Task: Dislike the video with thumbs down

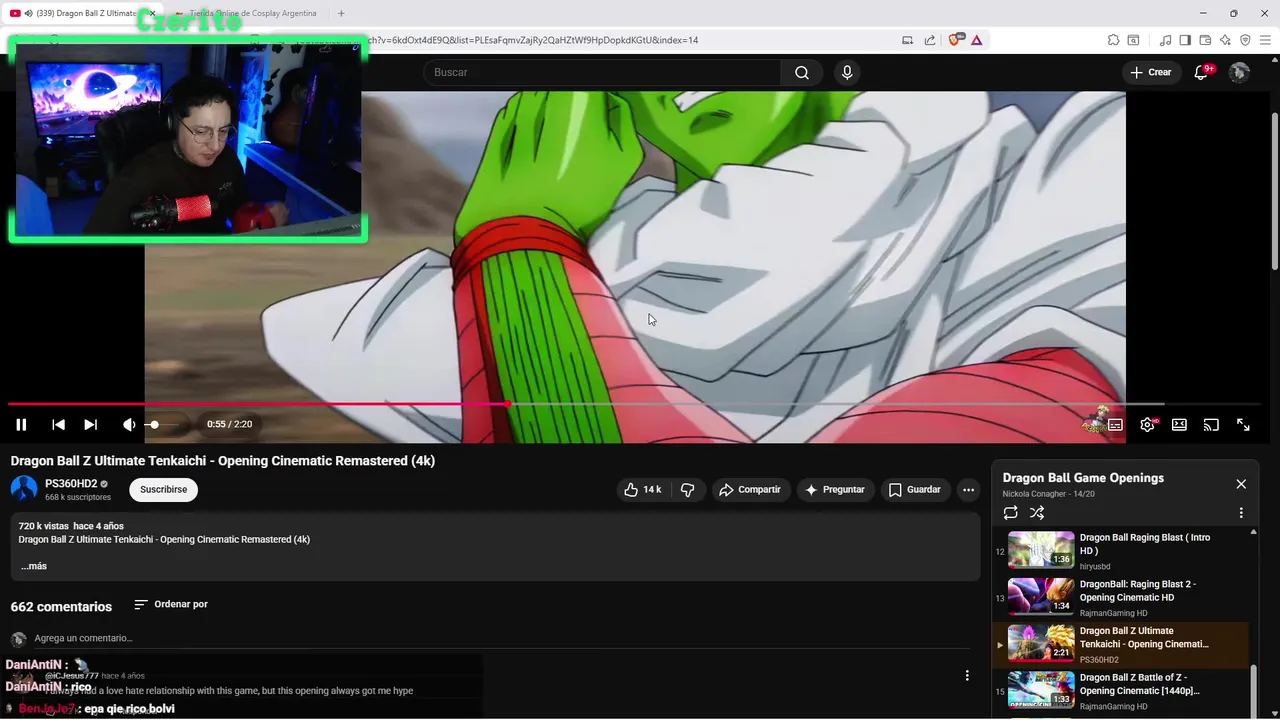Action: tap(687, 490)
